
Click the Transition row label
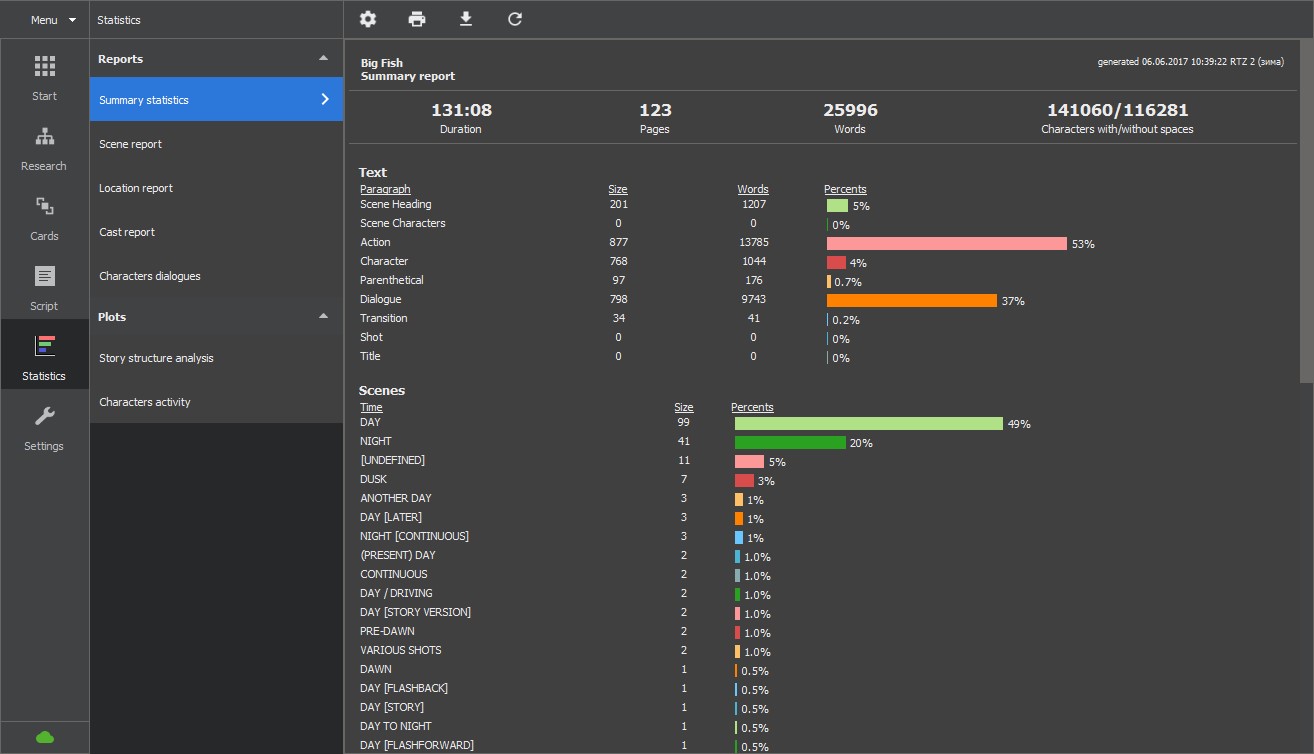(x=384, y=318)
